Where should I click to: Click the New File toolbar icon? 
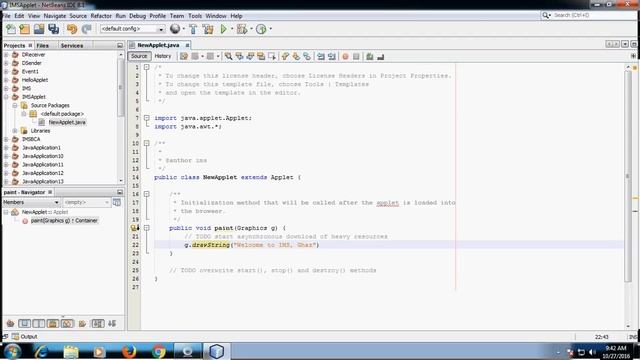coord(11,29)
